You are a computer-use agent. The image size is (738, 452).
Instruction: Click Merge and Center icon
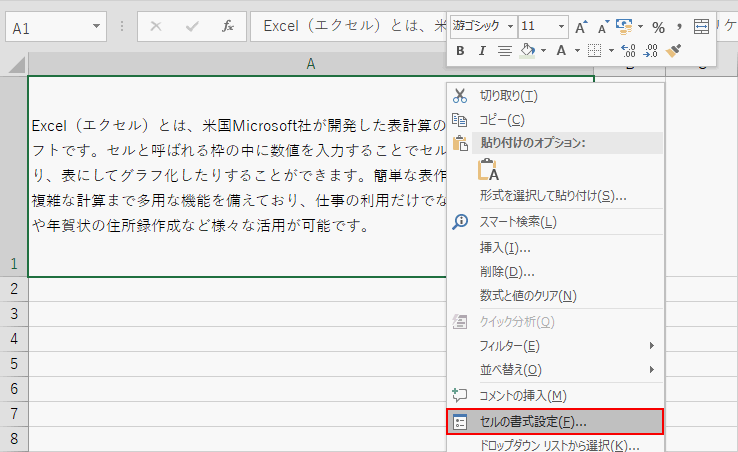tap(701, 27)
